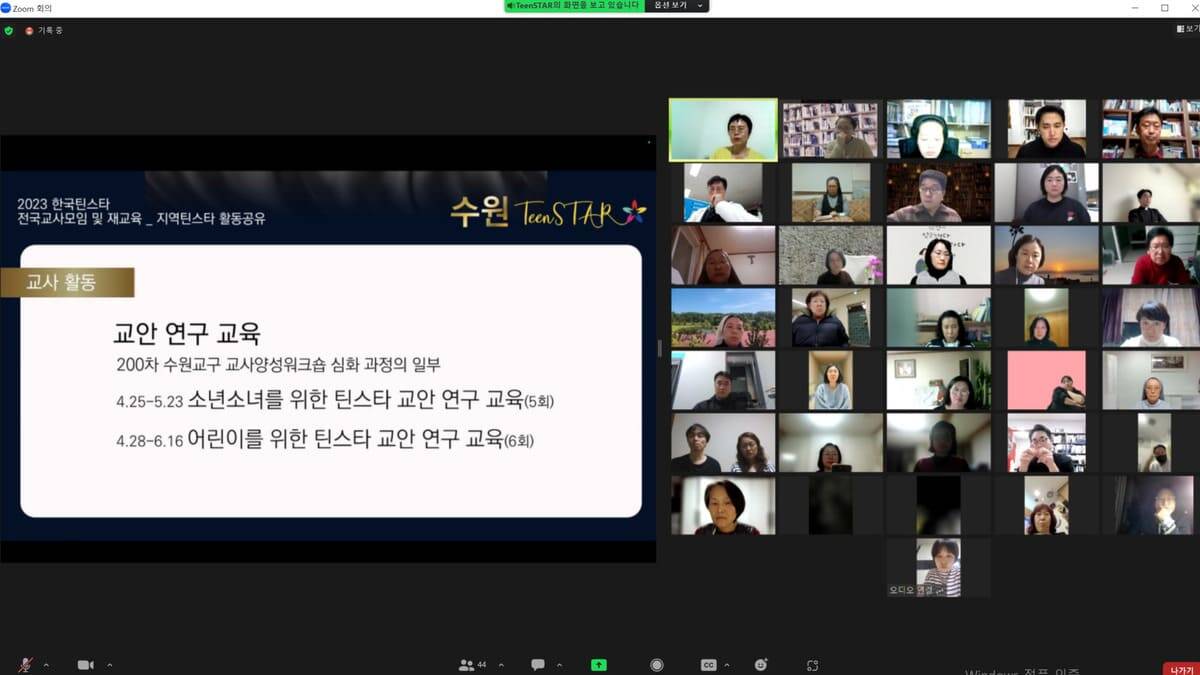
Task: Click the 4.25-5.23 소년소녀 course line
Action: (x=335, y=401)
